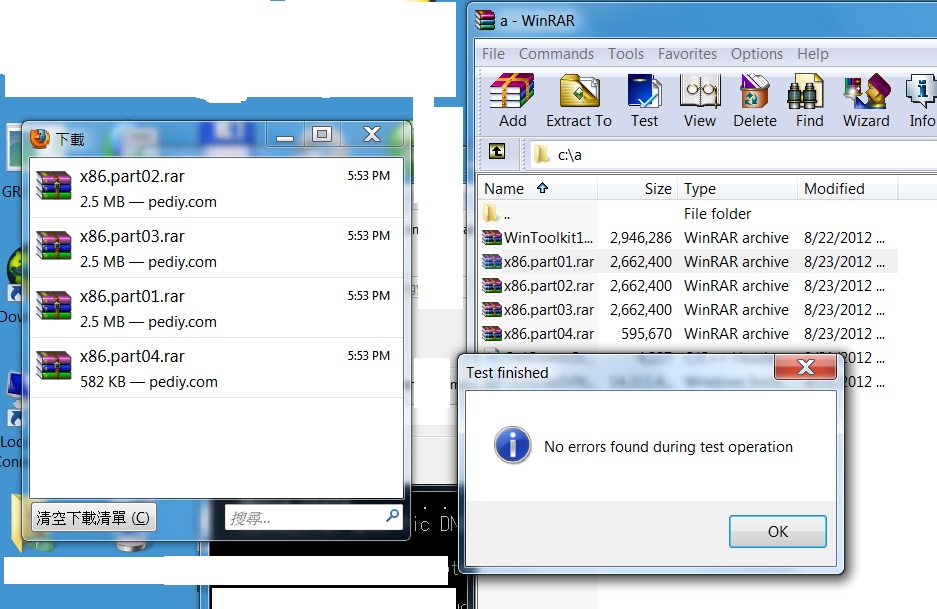Go up one folder level in WinRAR
Screen dimensions: 937x609
tap(497, 152)
